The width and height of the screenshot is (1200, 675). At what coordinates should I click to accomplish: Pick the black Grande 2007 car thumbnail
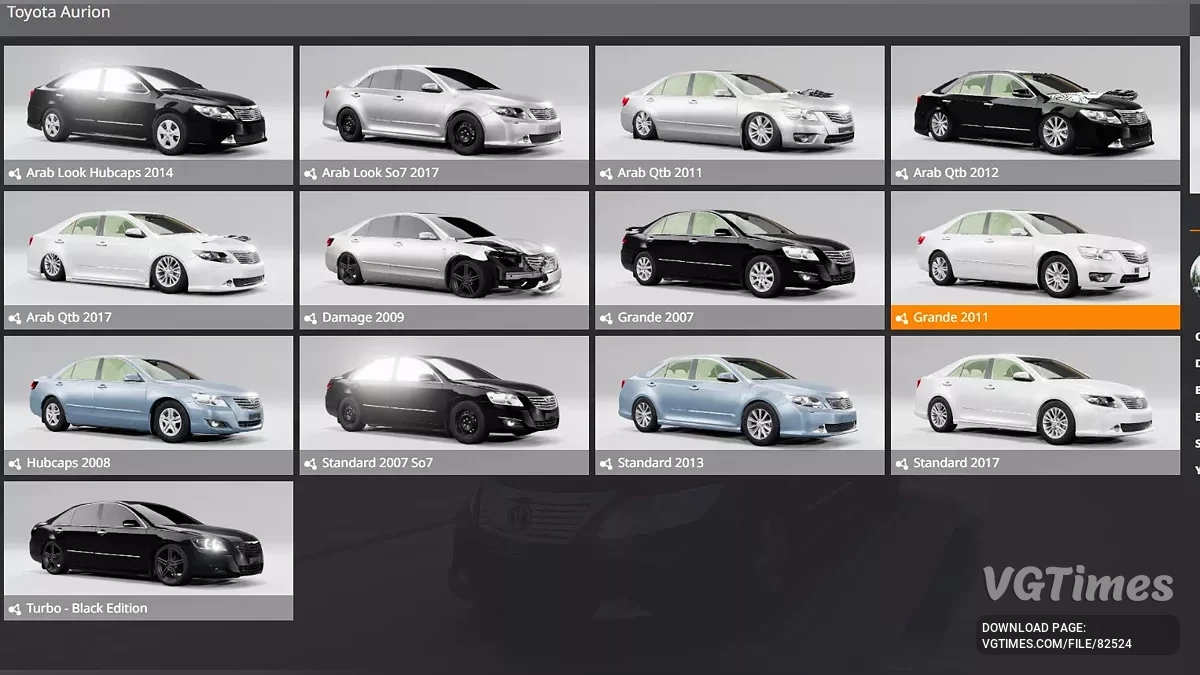(739, 248)
